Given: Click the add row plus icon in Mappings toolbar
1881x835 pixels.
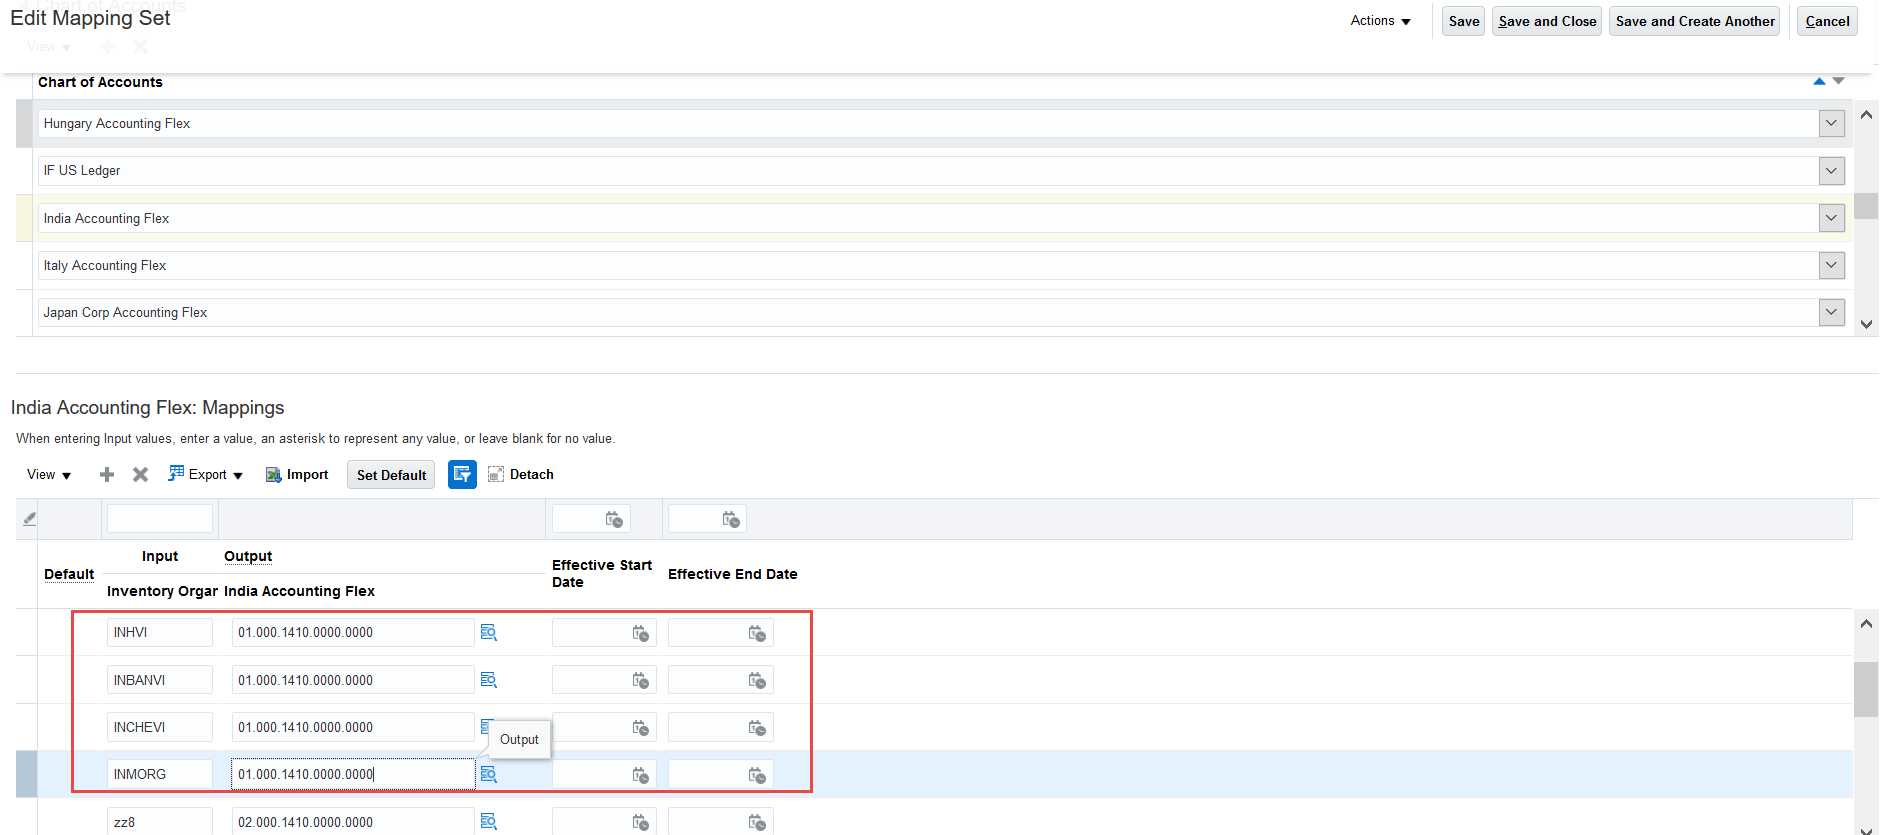Looking at the screenshot, I should (107, 475).
